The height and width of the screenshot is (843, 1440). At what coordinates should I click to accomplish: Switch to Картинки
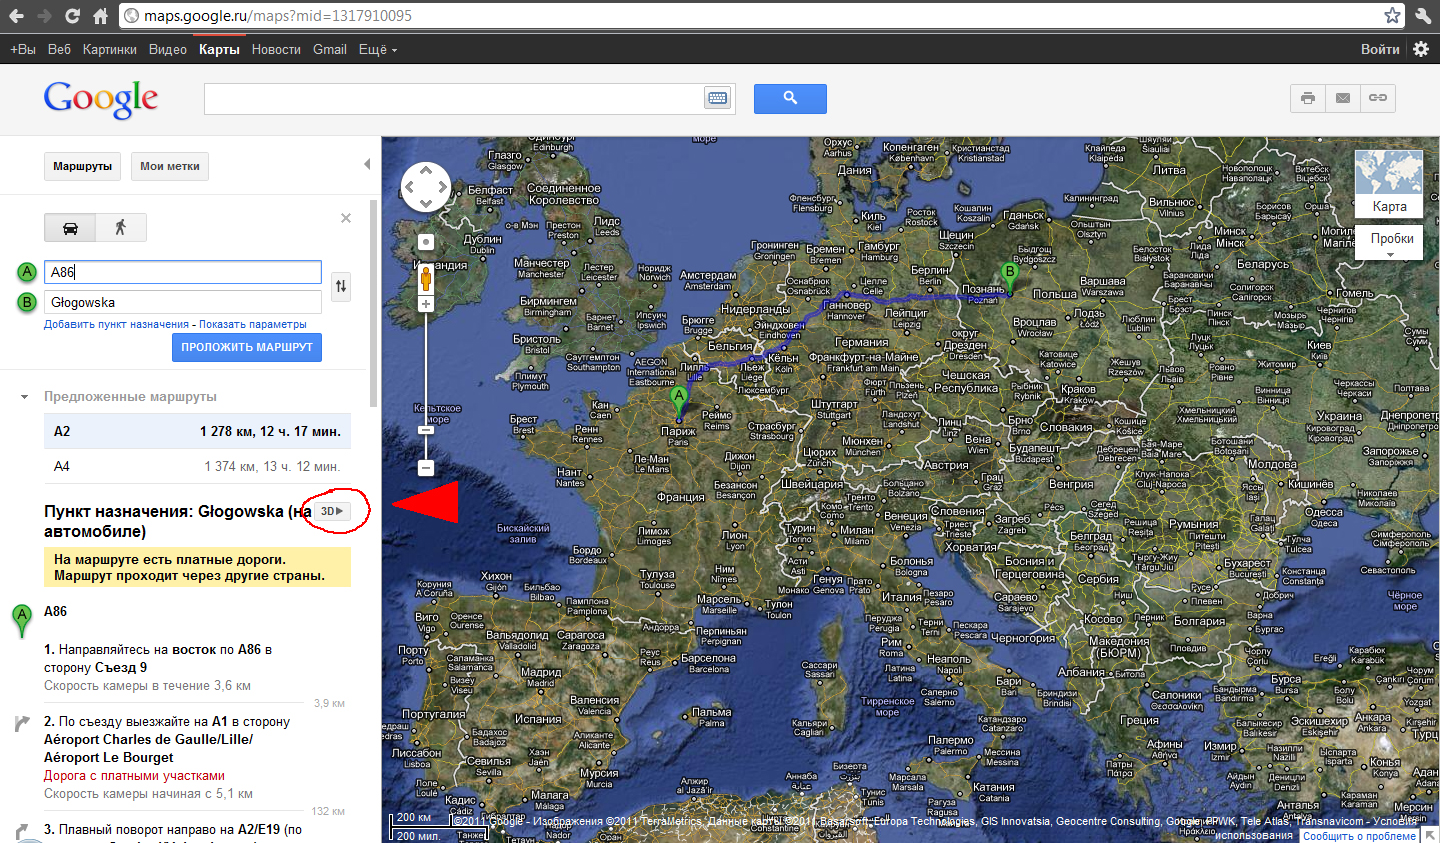tap(110, 49)
